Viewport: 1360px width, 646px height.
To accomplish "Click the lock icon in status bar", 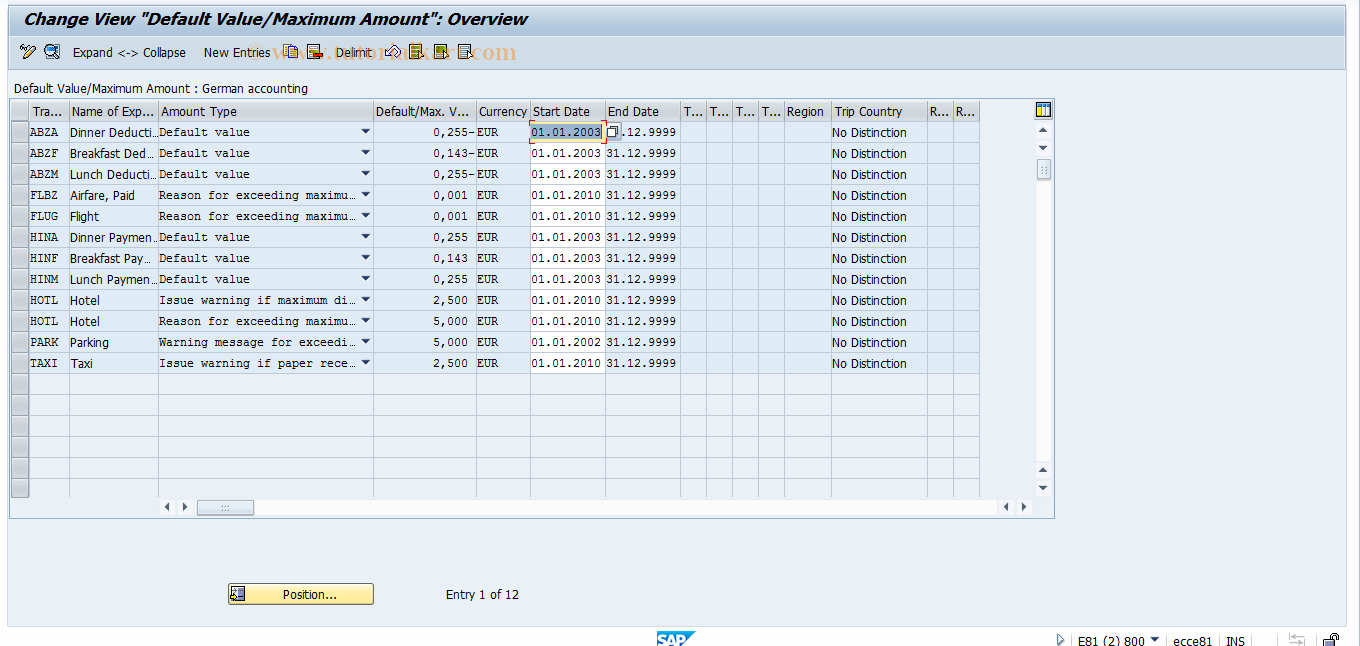I will 1331,640.
